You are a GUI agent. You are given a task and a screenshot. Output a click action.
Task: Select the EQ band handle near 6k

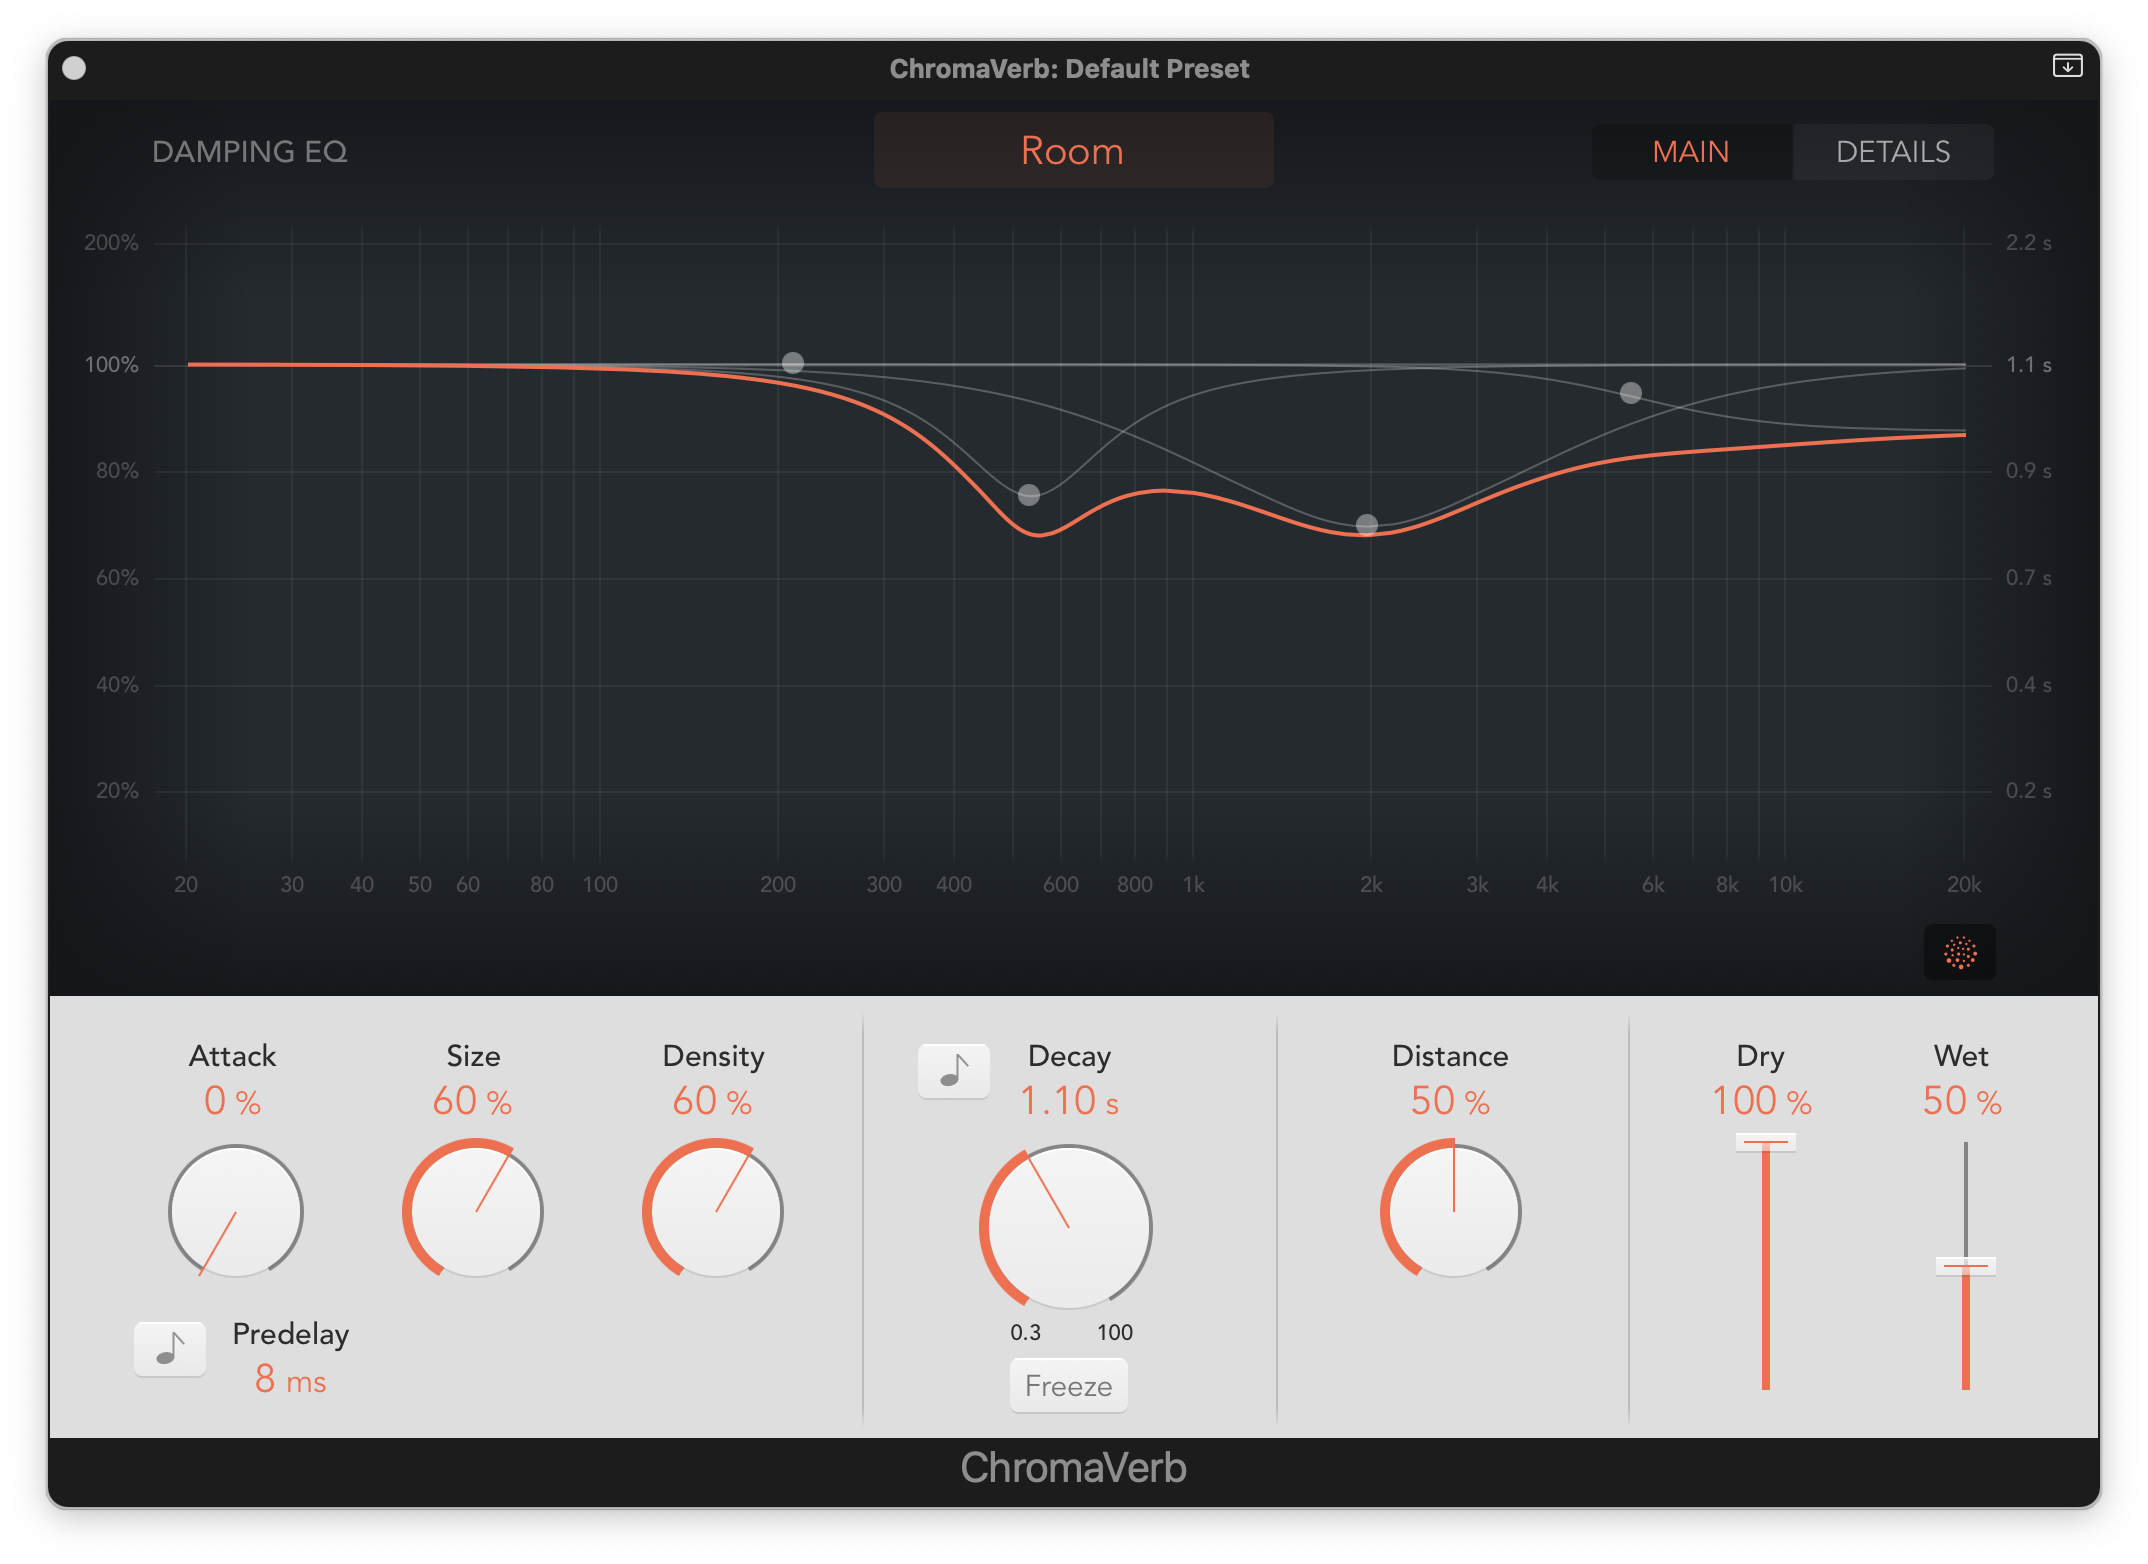(x=1631, y=393)
